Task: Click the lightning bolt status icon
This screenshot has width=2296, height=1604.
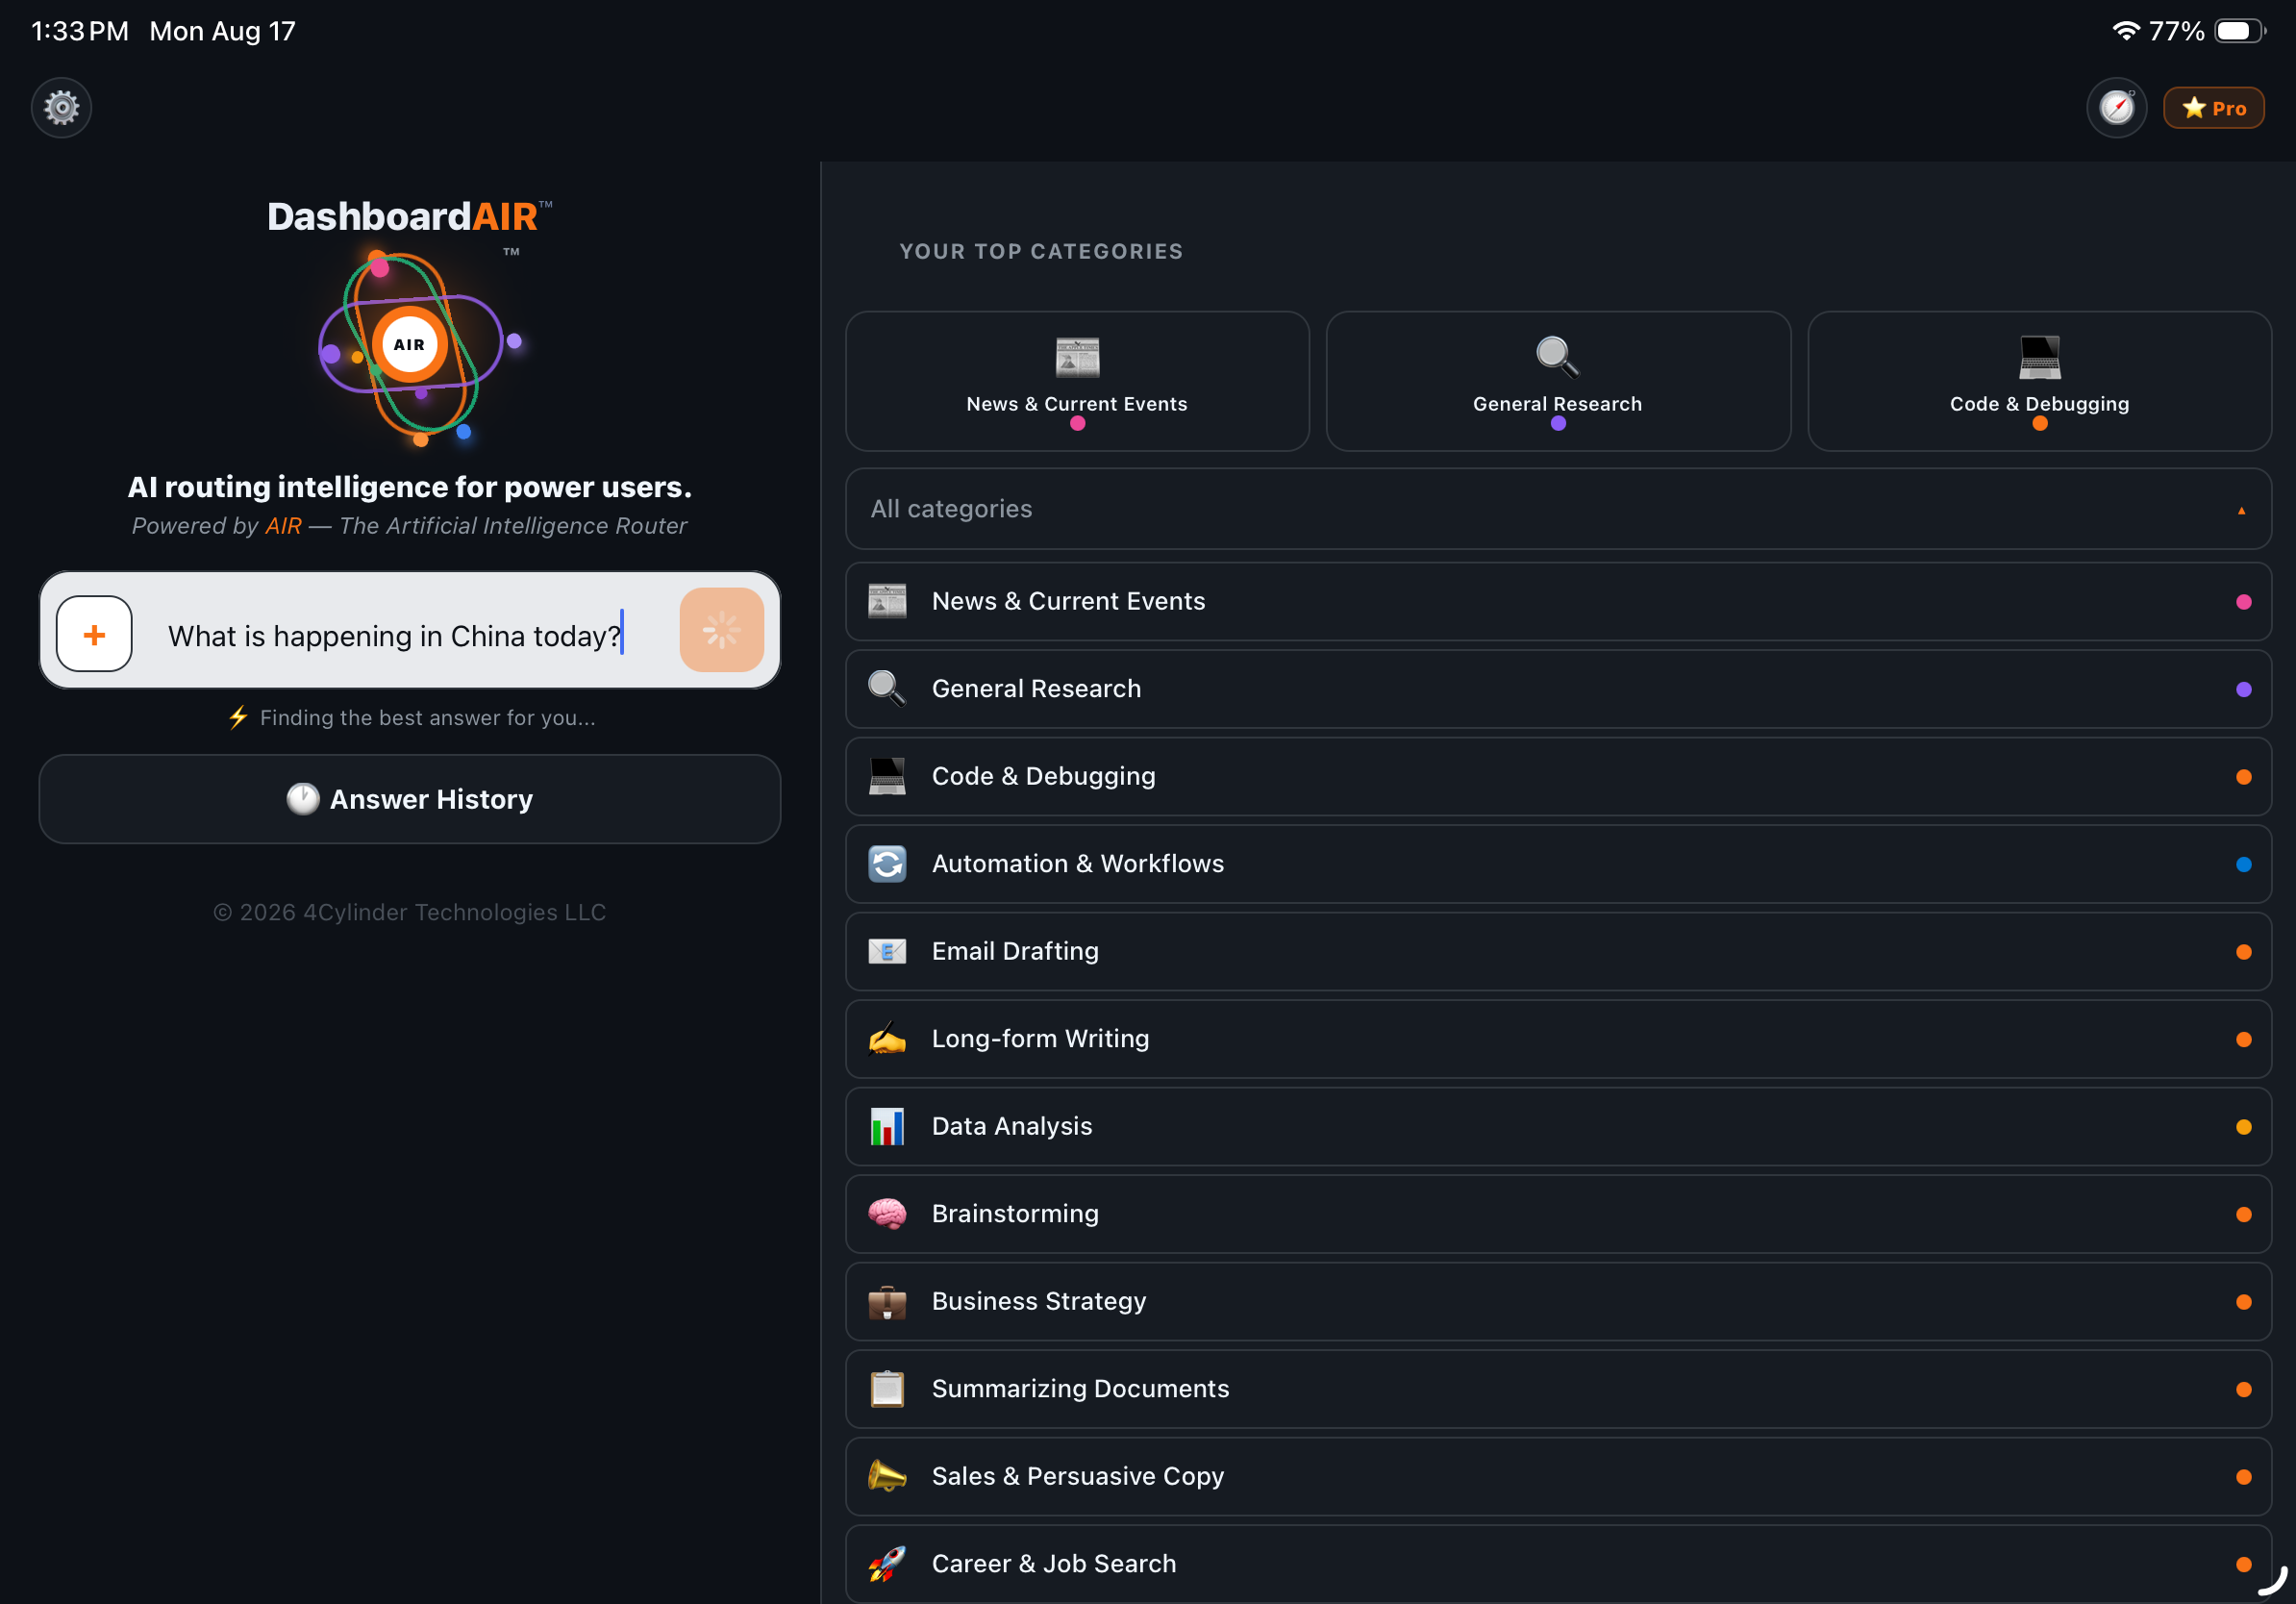Action: click(x=238, y=717)
